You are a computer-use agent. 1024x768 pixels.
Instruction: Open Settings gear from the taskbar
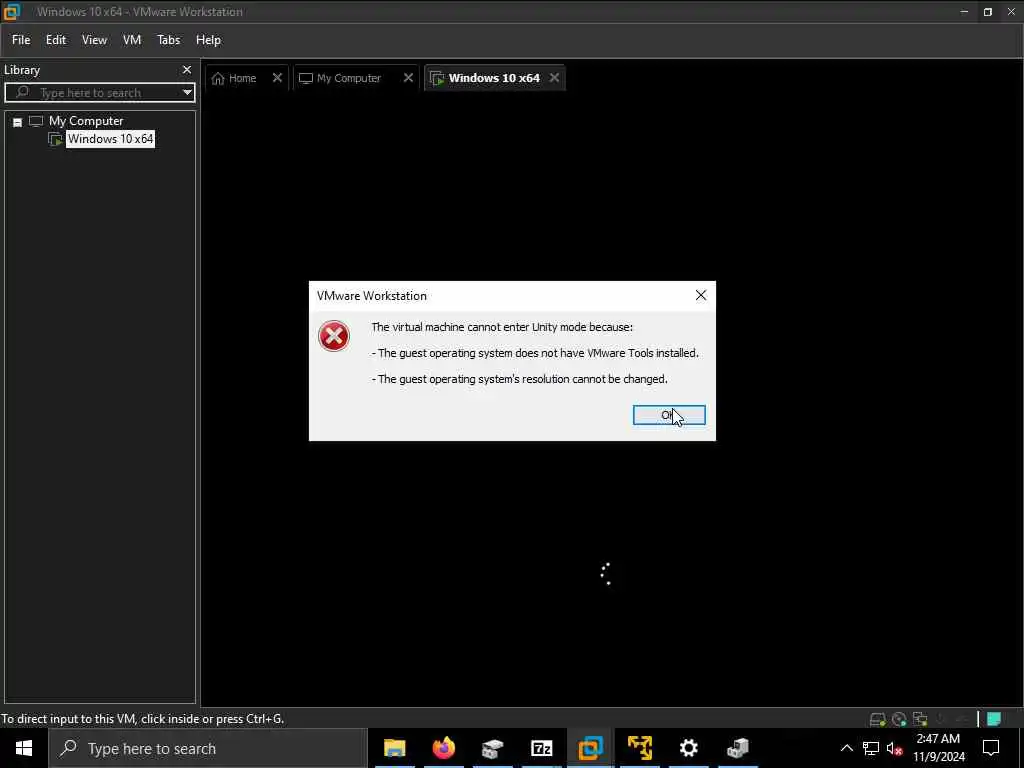tap(688, 748)
